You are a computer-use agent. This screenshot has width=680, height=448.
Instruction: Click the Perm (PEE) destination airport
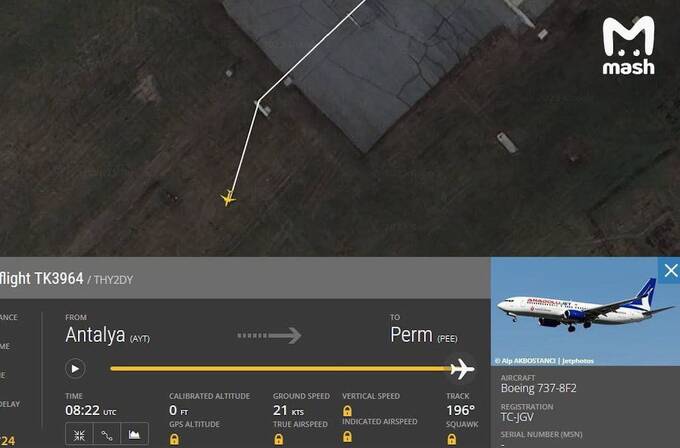424,335
